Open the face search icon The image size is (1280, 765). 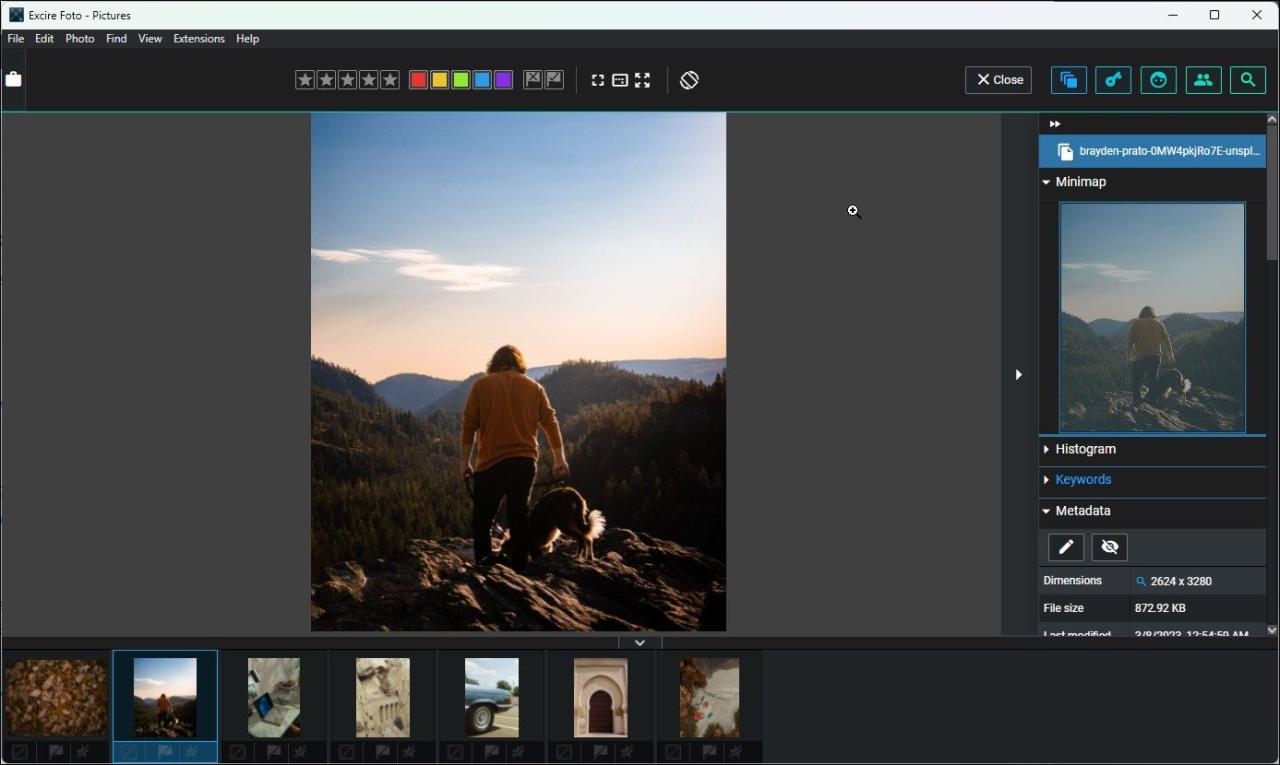click(1159, 80)
